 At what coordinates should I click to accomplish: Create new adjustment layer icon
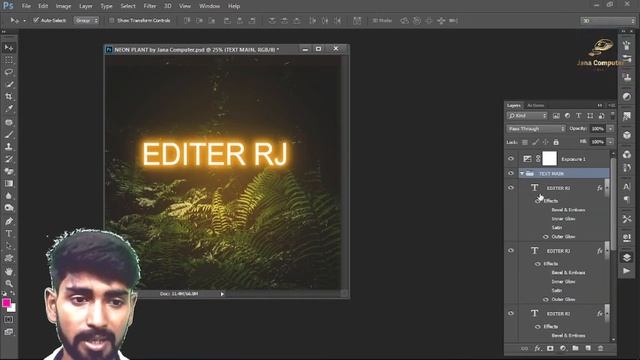[563, 349]
